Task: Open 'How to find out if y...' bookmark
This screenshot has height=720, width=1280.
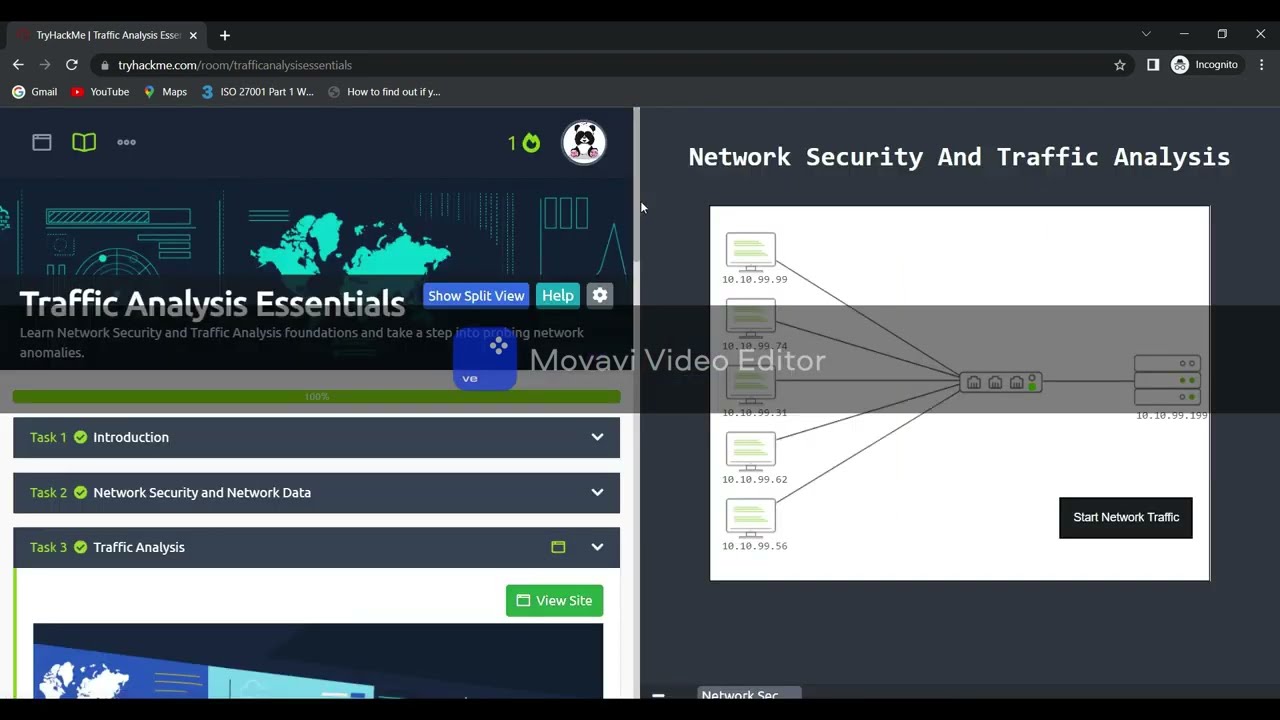Action: [384, 92]
